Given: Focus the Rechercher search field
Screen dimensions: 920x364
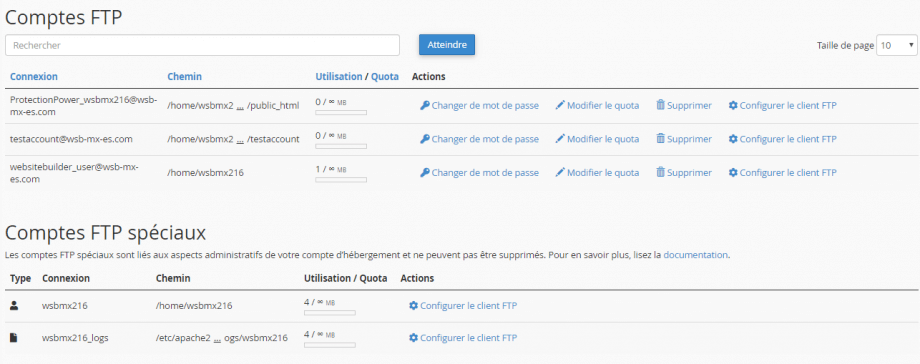Looking at the screenshot, I should [202, 45].
